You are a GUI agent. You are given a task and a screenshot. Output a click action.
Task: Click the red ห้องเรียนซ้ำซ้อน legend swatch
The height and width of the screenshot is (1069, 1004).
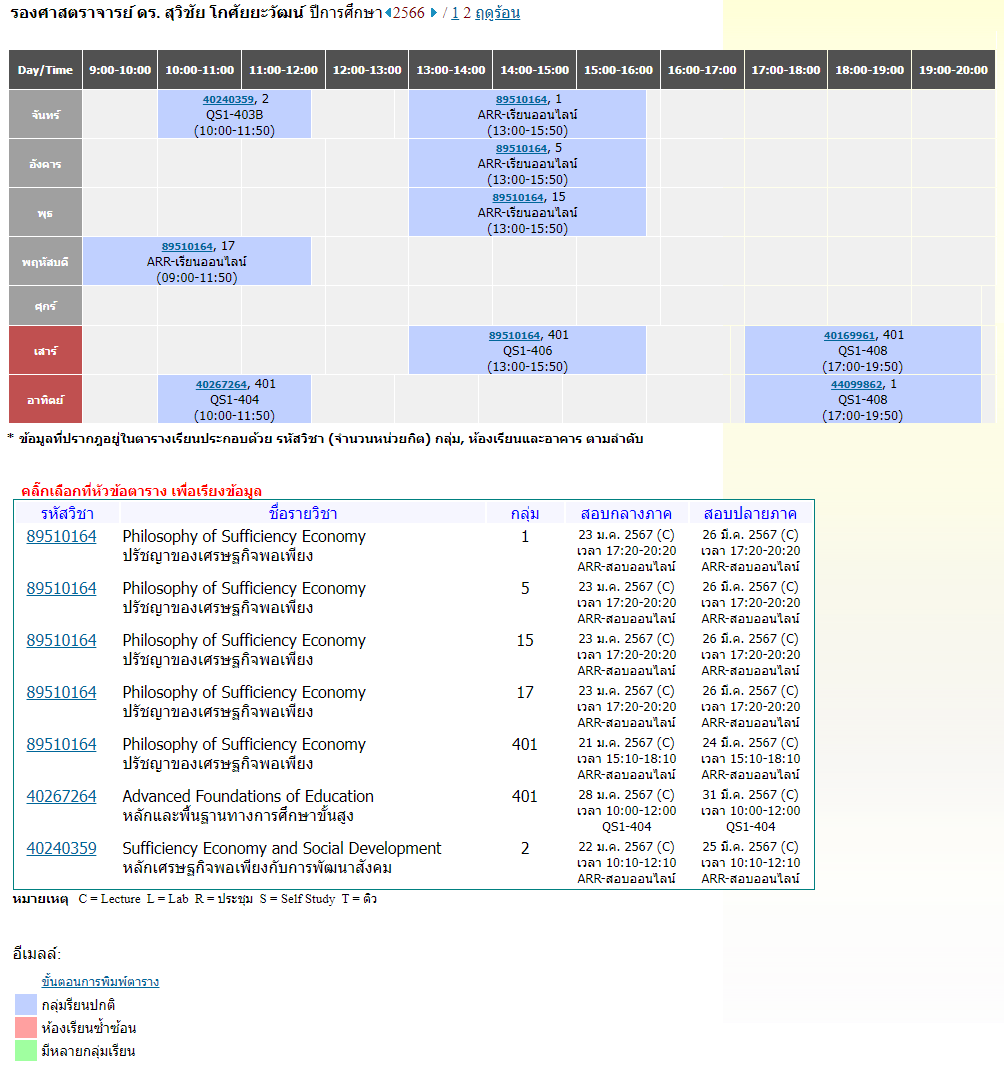[26, 1027]
